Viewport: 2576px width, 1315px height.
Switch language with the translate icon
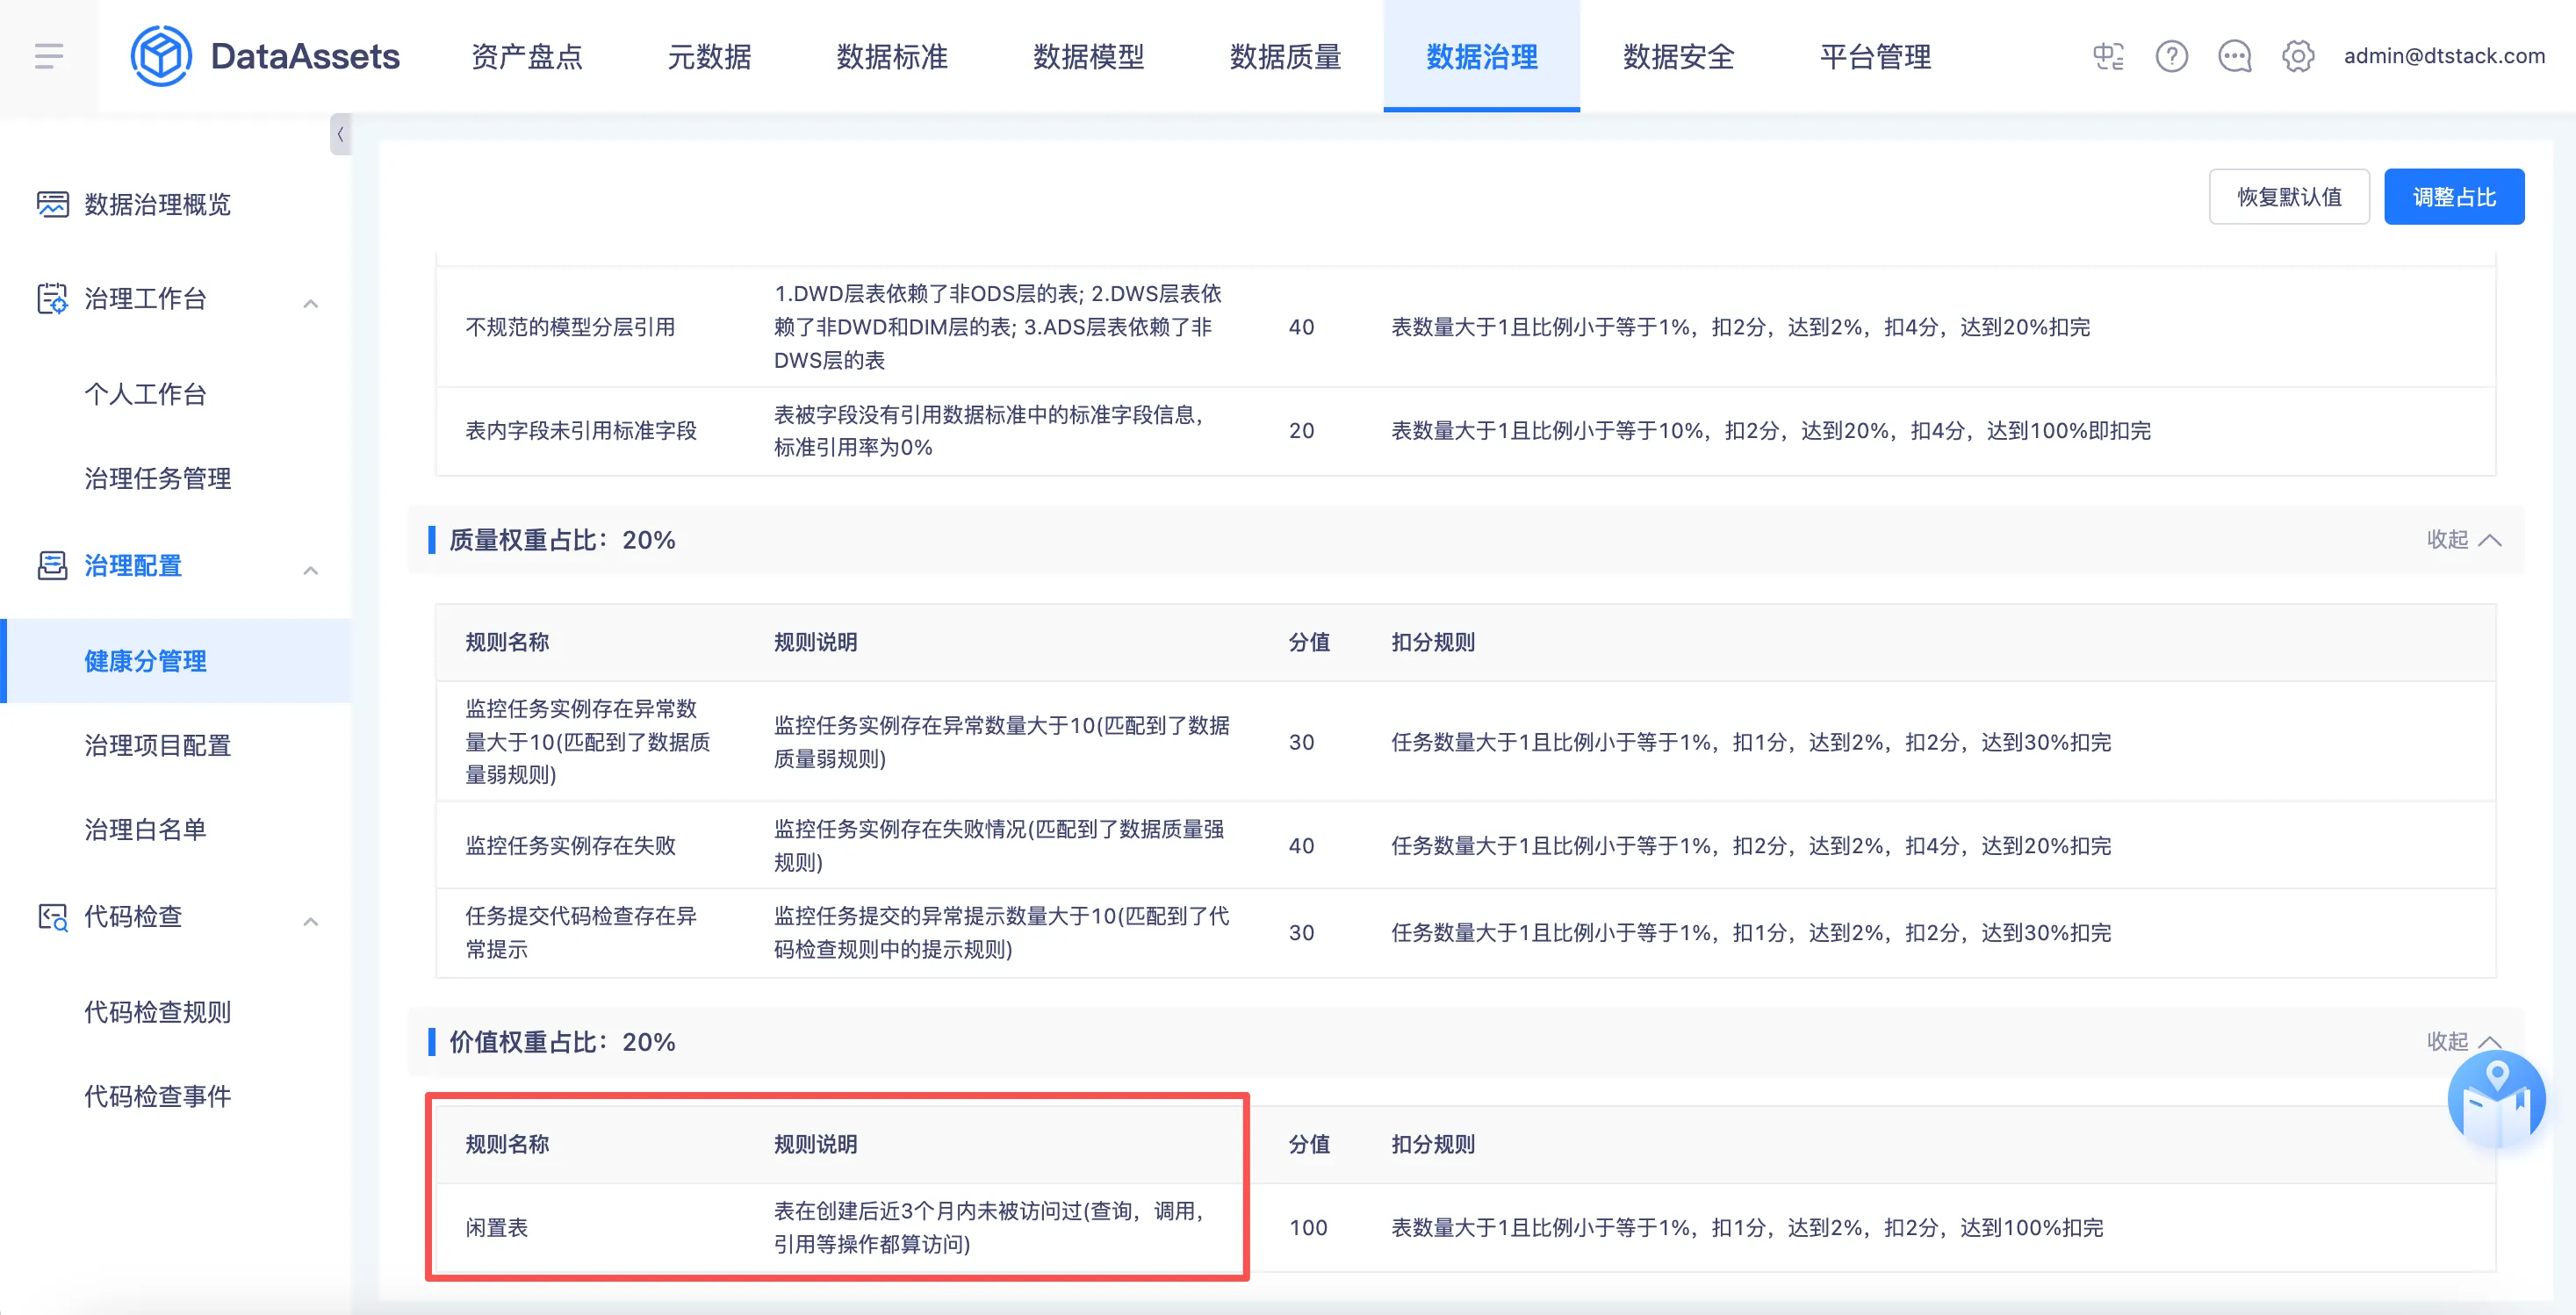click(x=2108, y=56)
